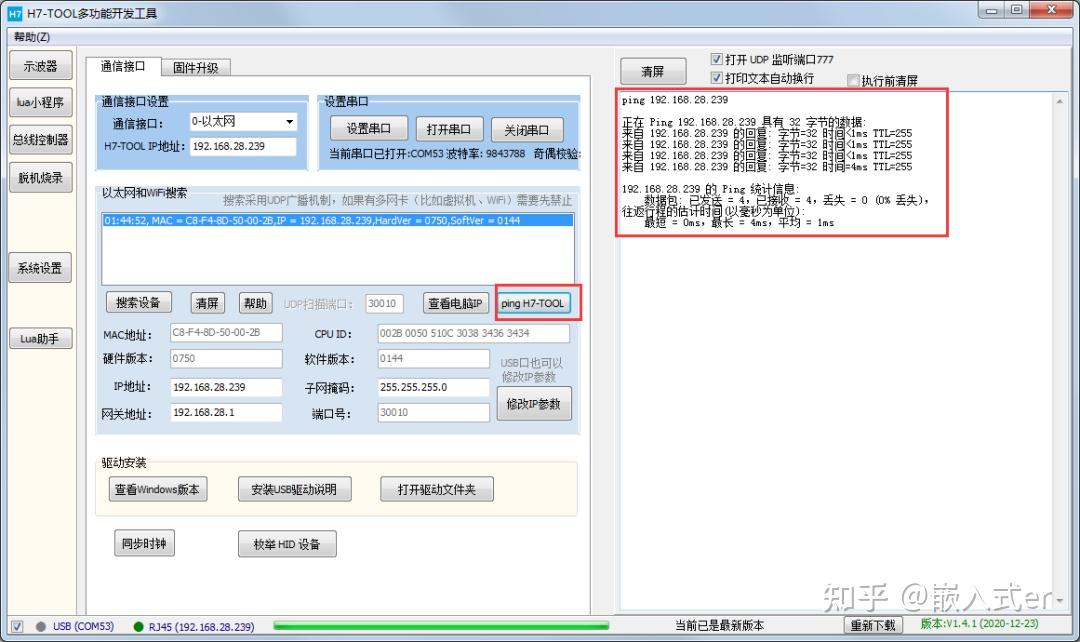The width and height of the screenshot is (1080, 642).
Task: Open 系统设置 from the sidebar
Action: pos(40,267)
